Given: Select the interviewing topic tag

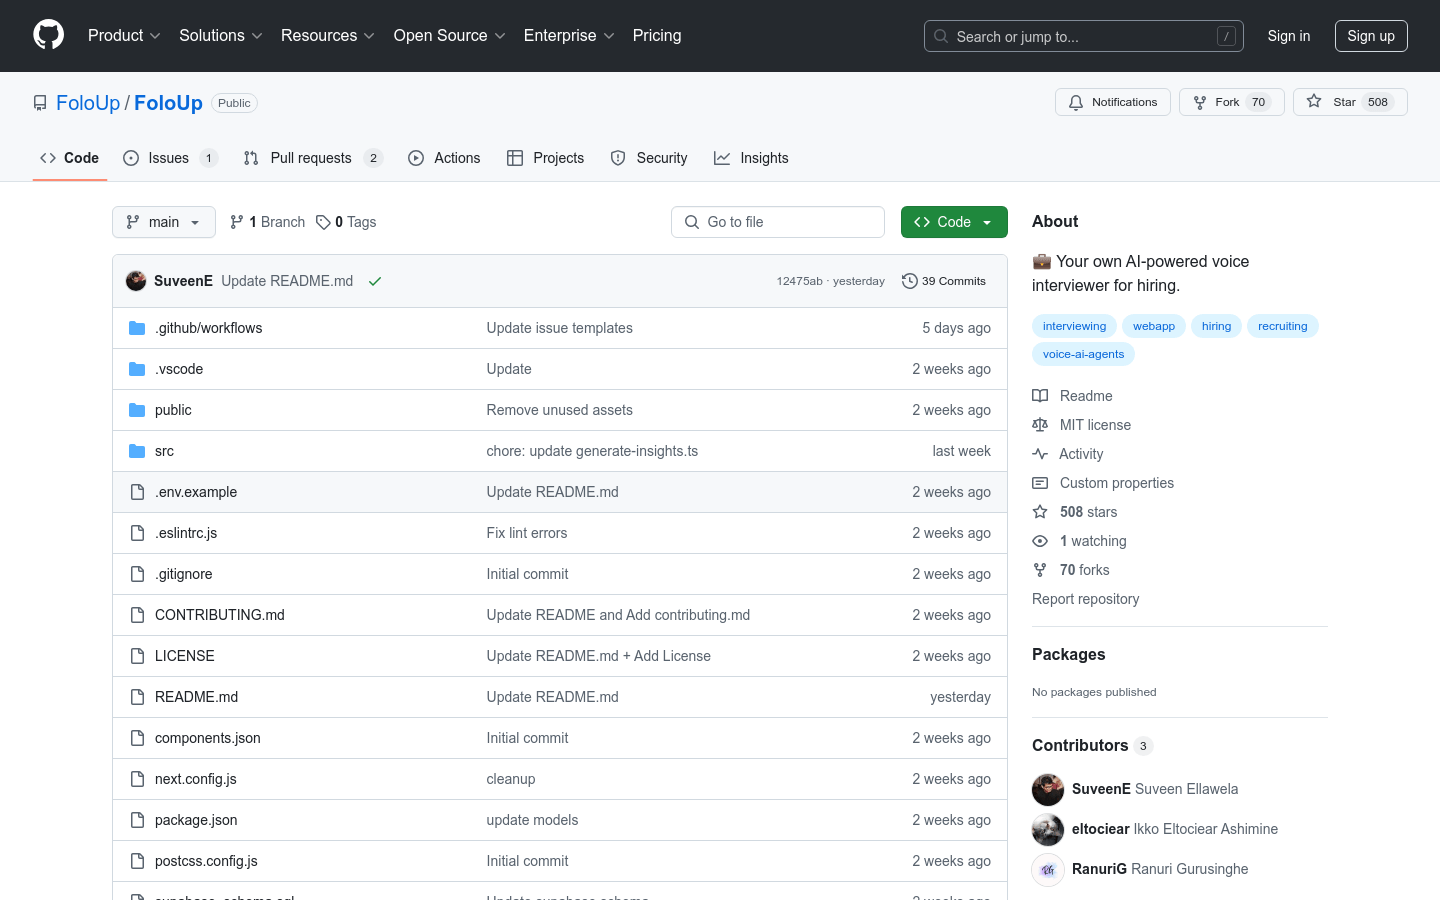Looking at the screenshot, I should coord(1074,326).
